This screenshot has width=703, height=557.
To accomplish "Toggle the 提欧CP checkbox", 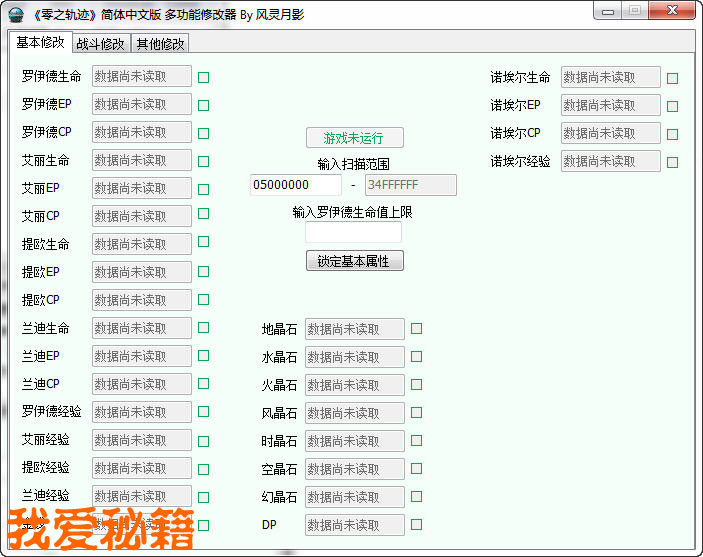I will (203, 299).
